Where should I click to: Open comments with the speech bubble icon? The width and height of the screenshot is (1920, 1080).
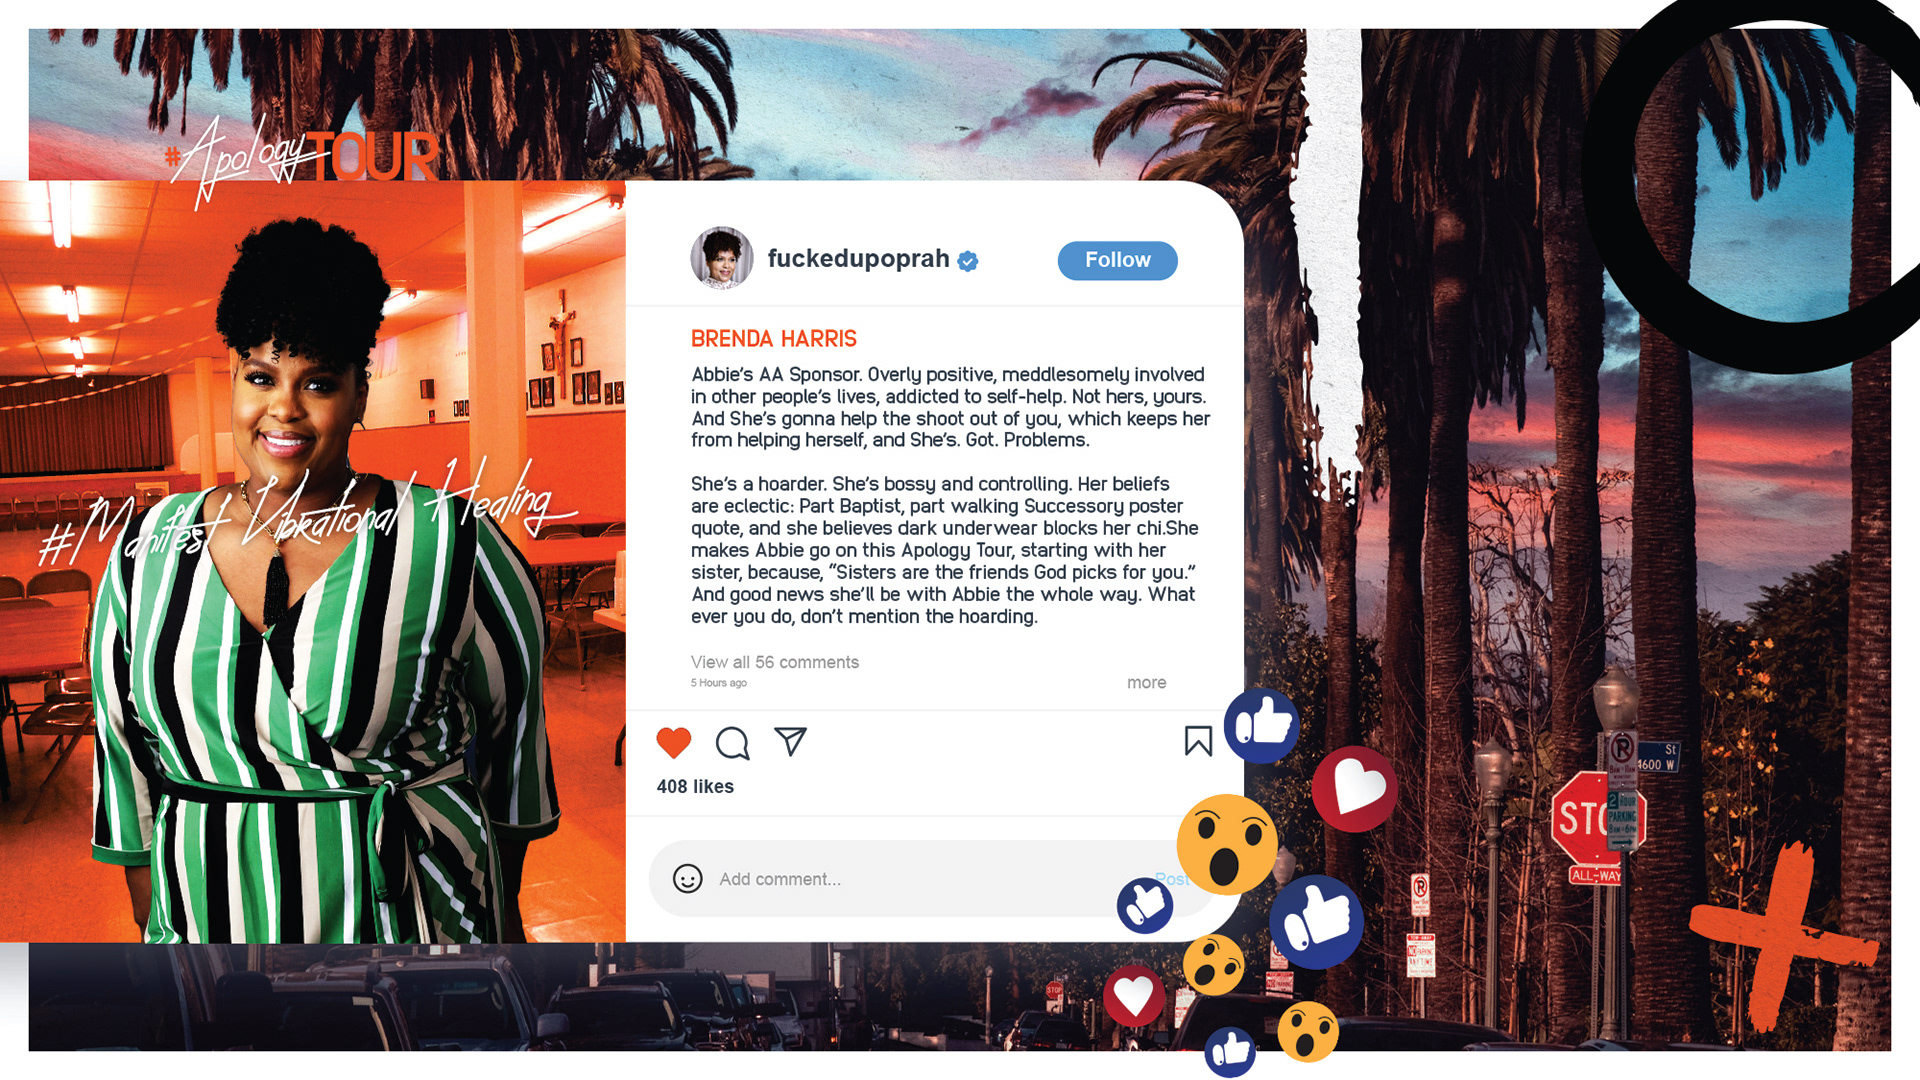pyautogui.click(x=732, y=743)
